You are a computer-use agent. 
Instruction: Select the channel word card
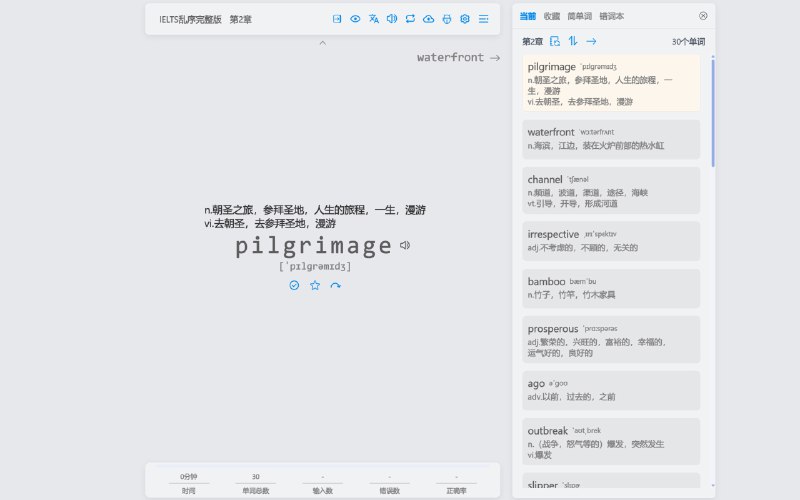click(x=611, y=190)
